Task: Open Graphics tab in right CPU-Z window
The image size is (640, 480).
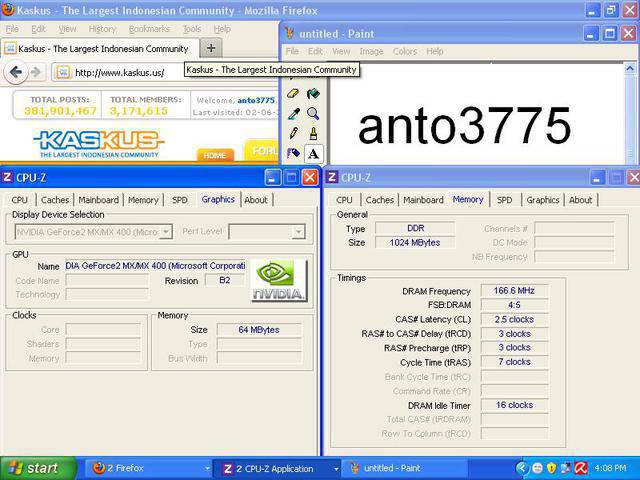Action: pos(542,200)
